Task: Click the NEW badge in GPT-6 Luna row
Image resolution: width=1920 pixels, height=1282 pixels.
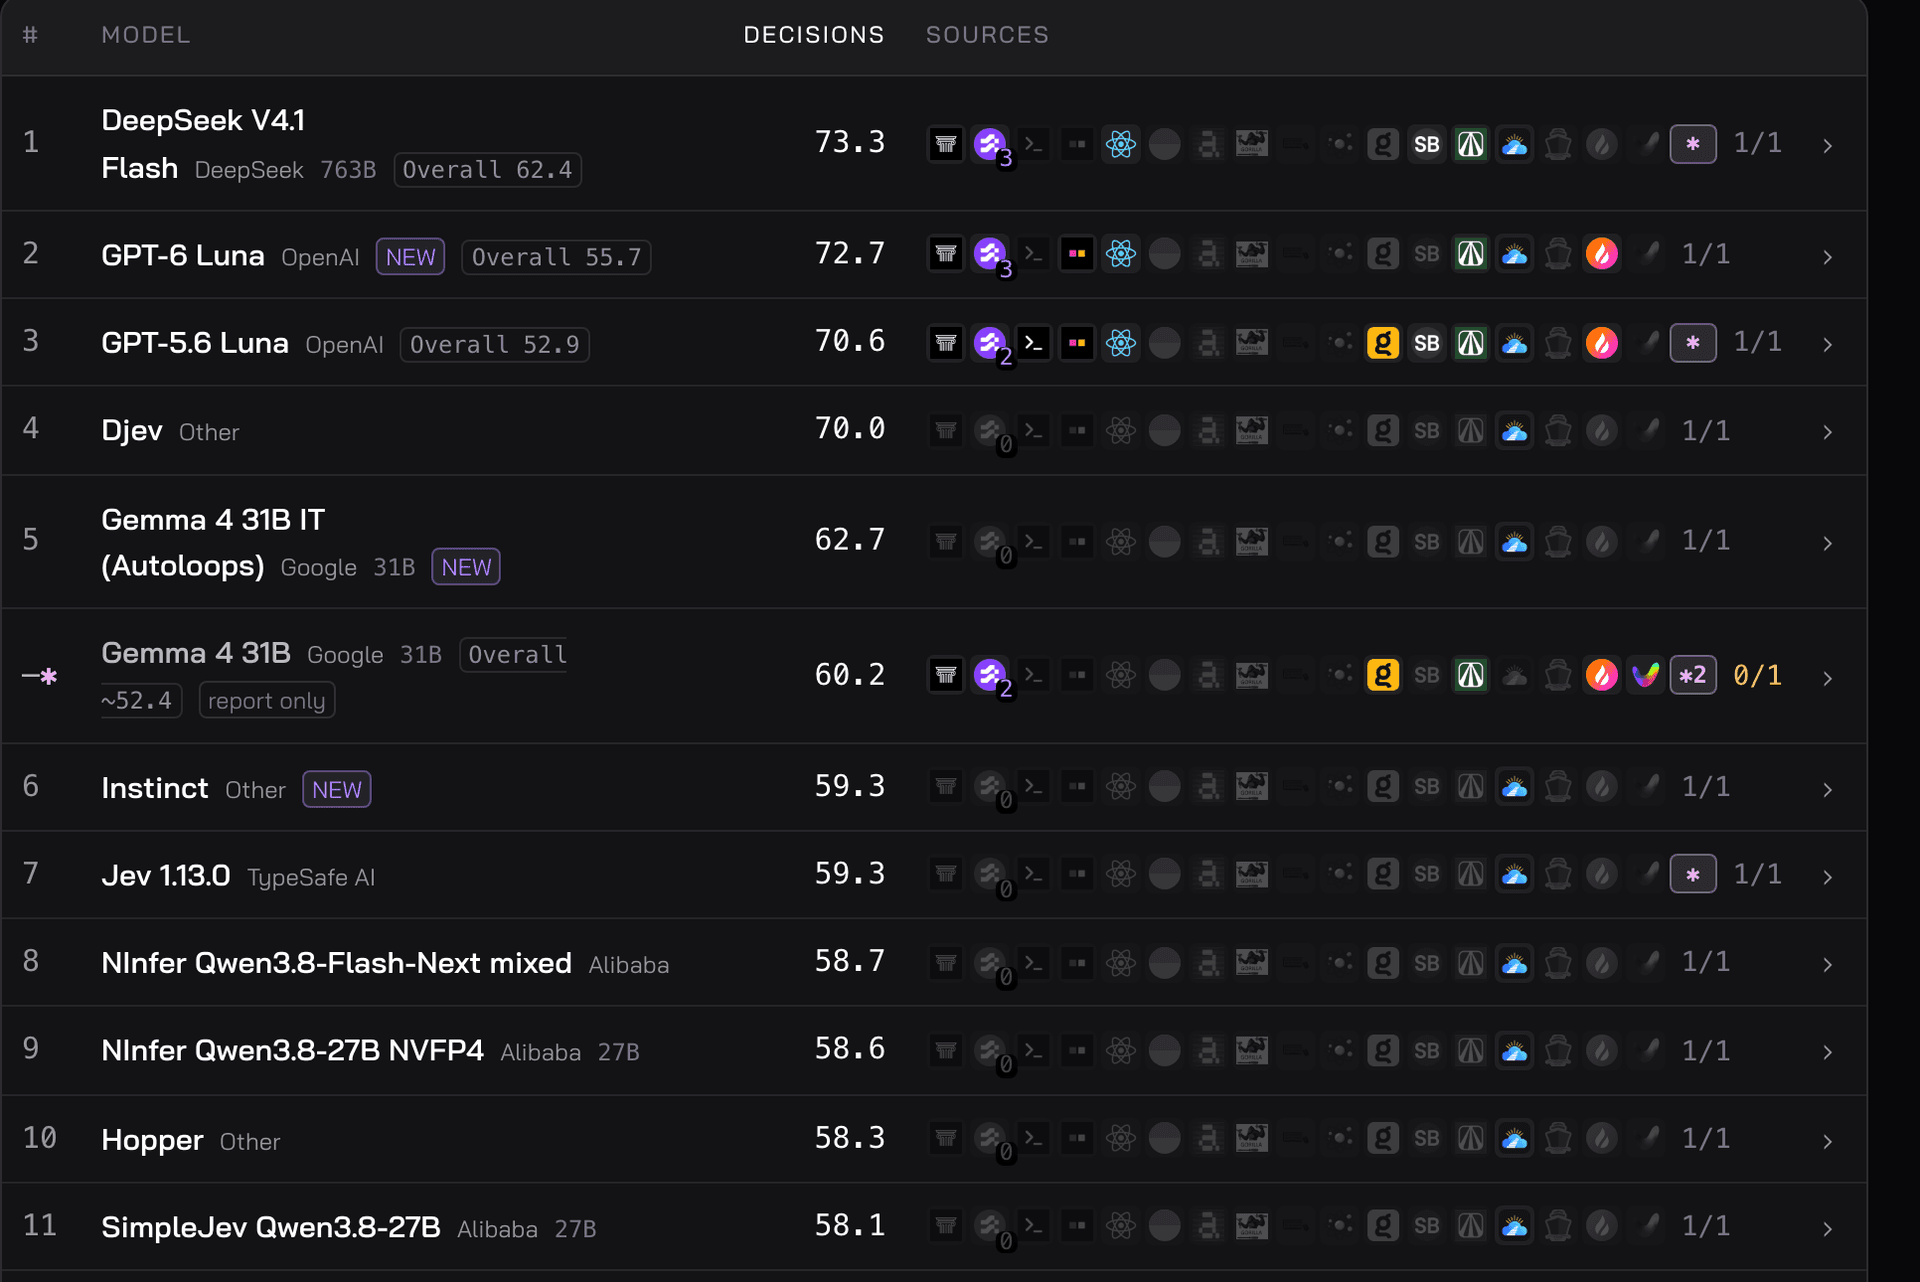Action: click(411, 257)
